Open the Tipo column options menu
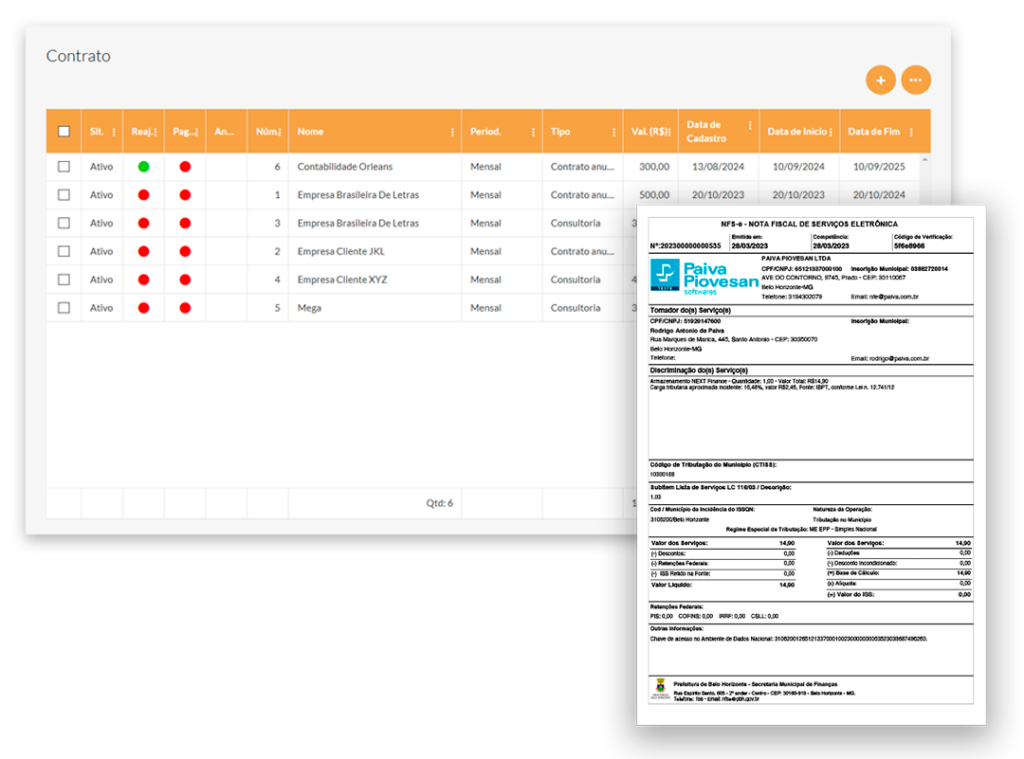 click(x=614, y=132)
